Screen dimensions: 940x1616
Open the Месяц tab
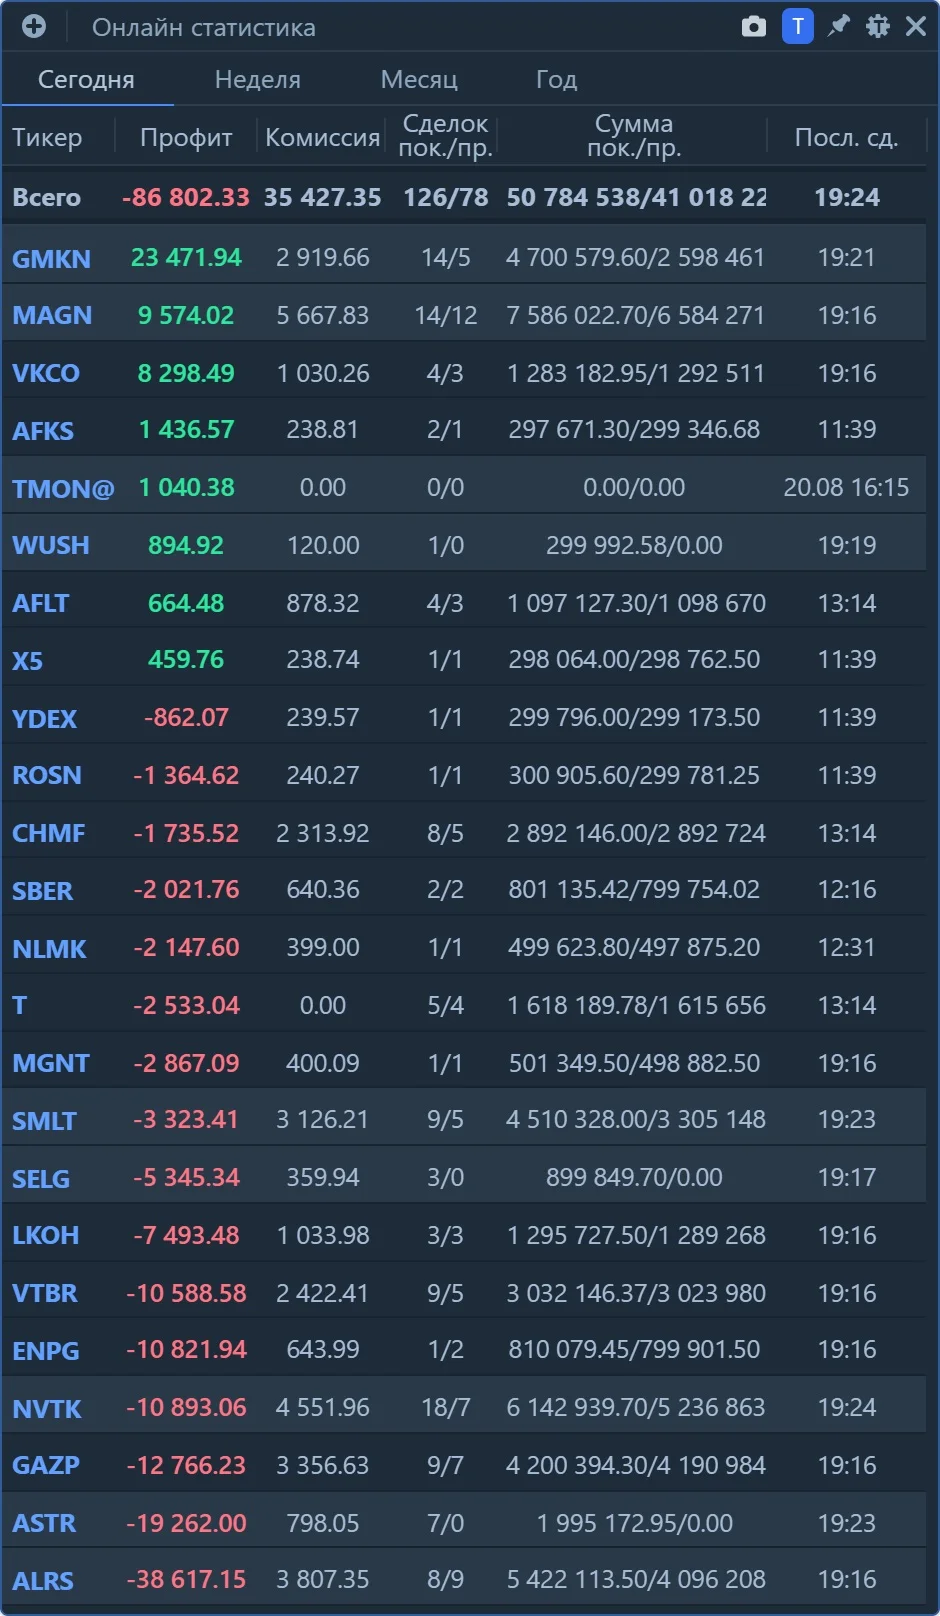(x=419, y=79)
